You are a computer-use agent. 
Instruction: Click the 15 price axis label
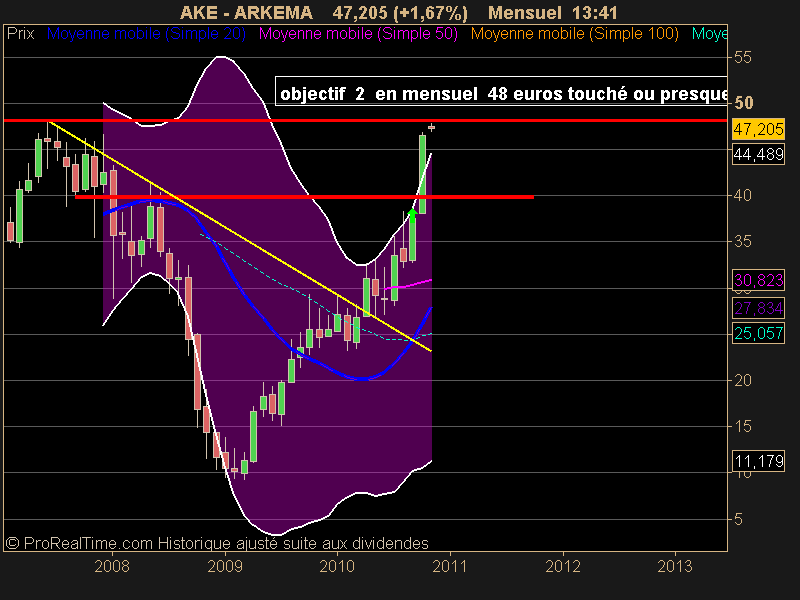point(743,426)
